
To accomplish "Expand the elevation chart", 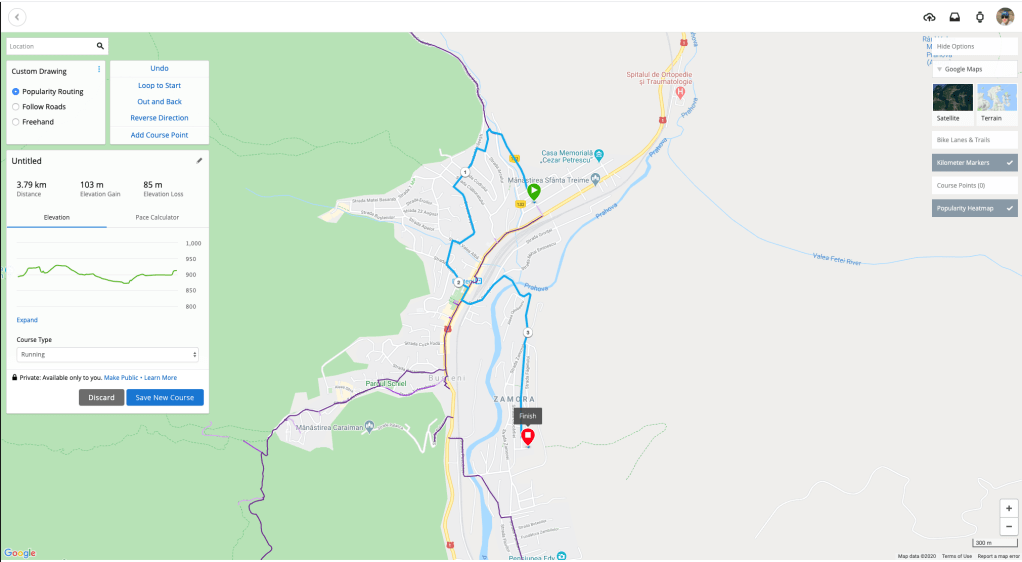I will click(x=27, y=320).
